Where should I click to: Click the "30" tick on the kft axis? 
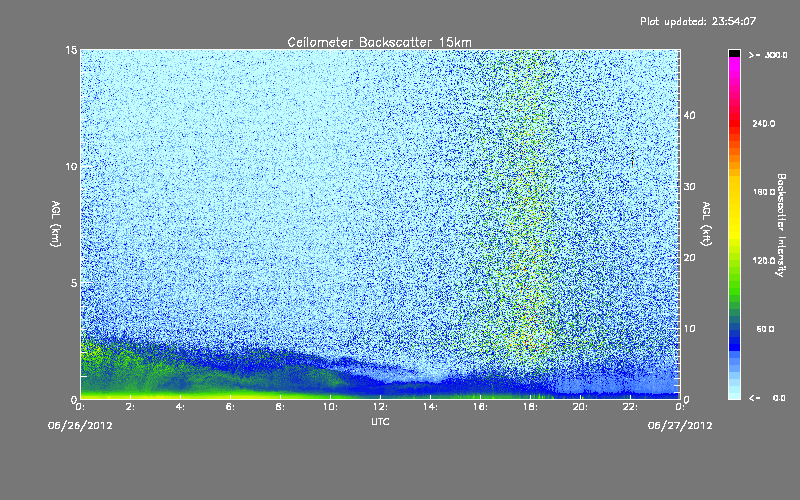coord(689,187)
